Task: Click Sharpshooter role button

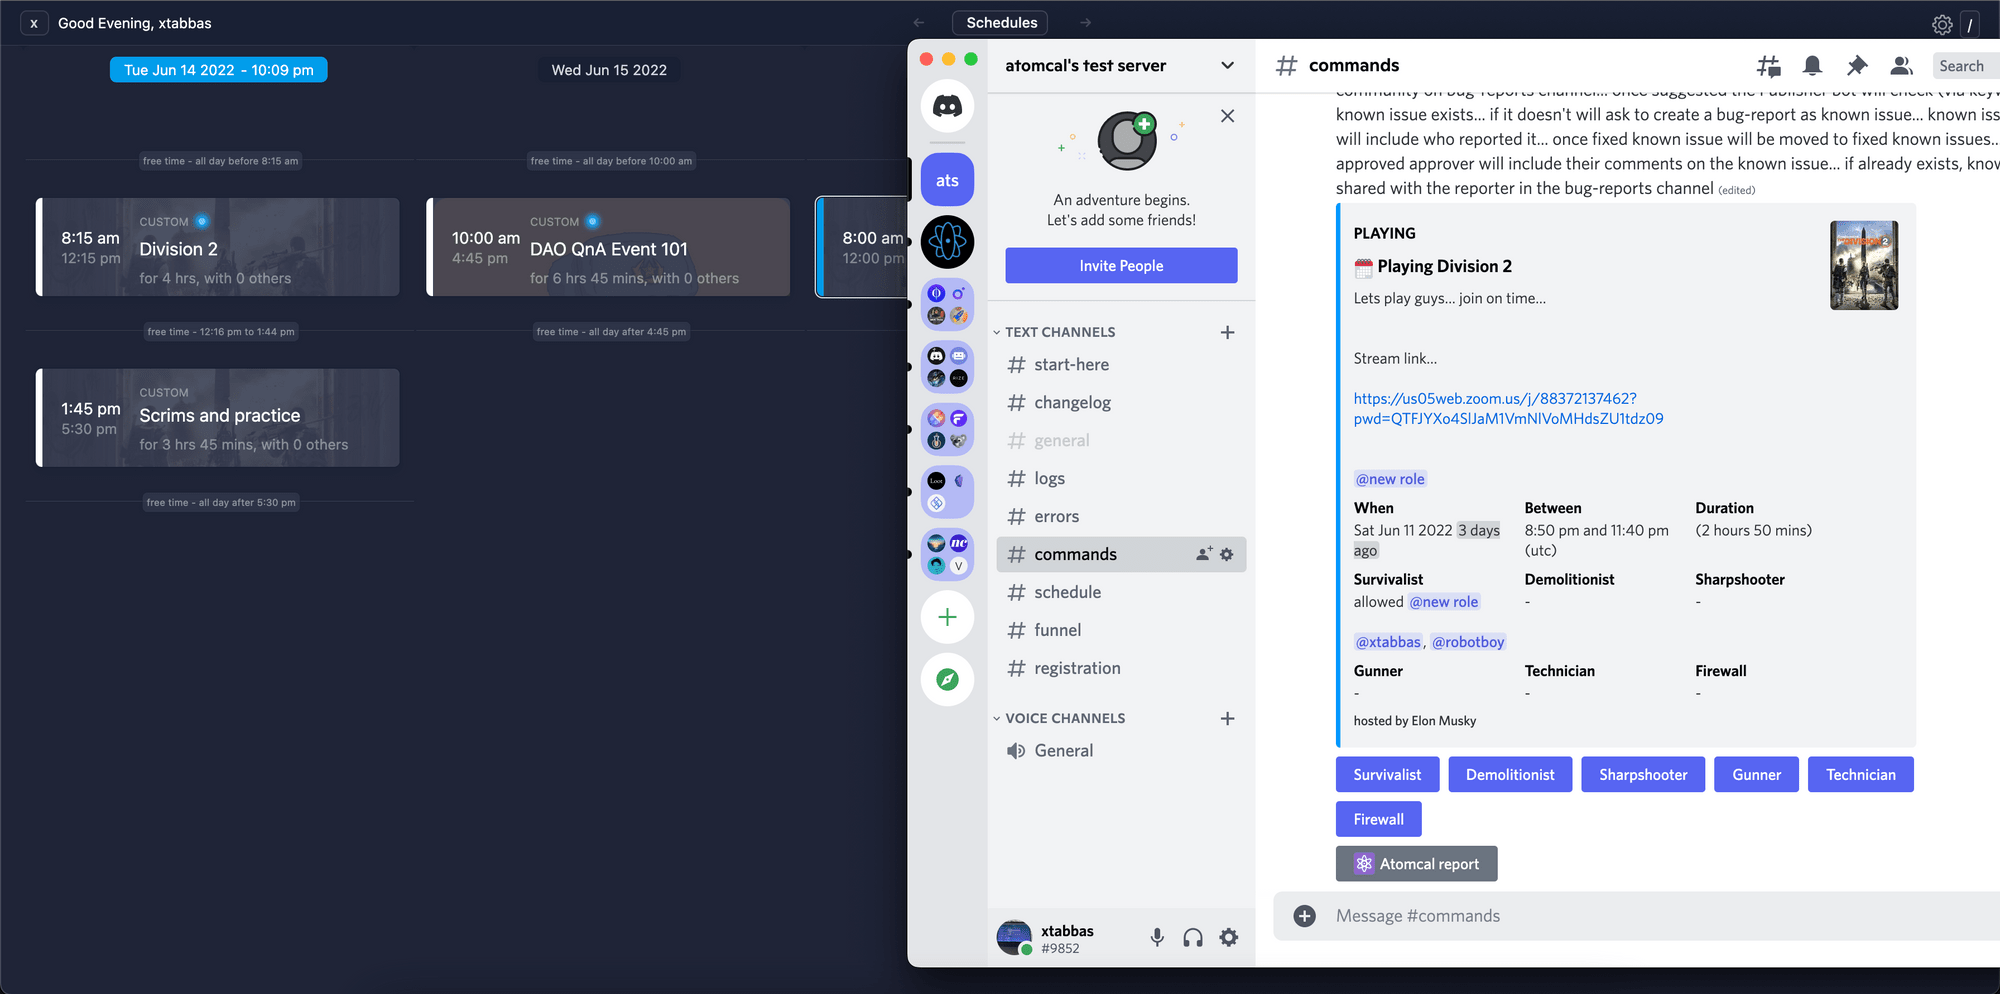Action: 1643,775
